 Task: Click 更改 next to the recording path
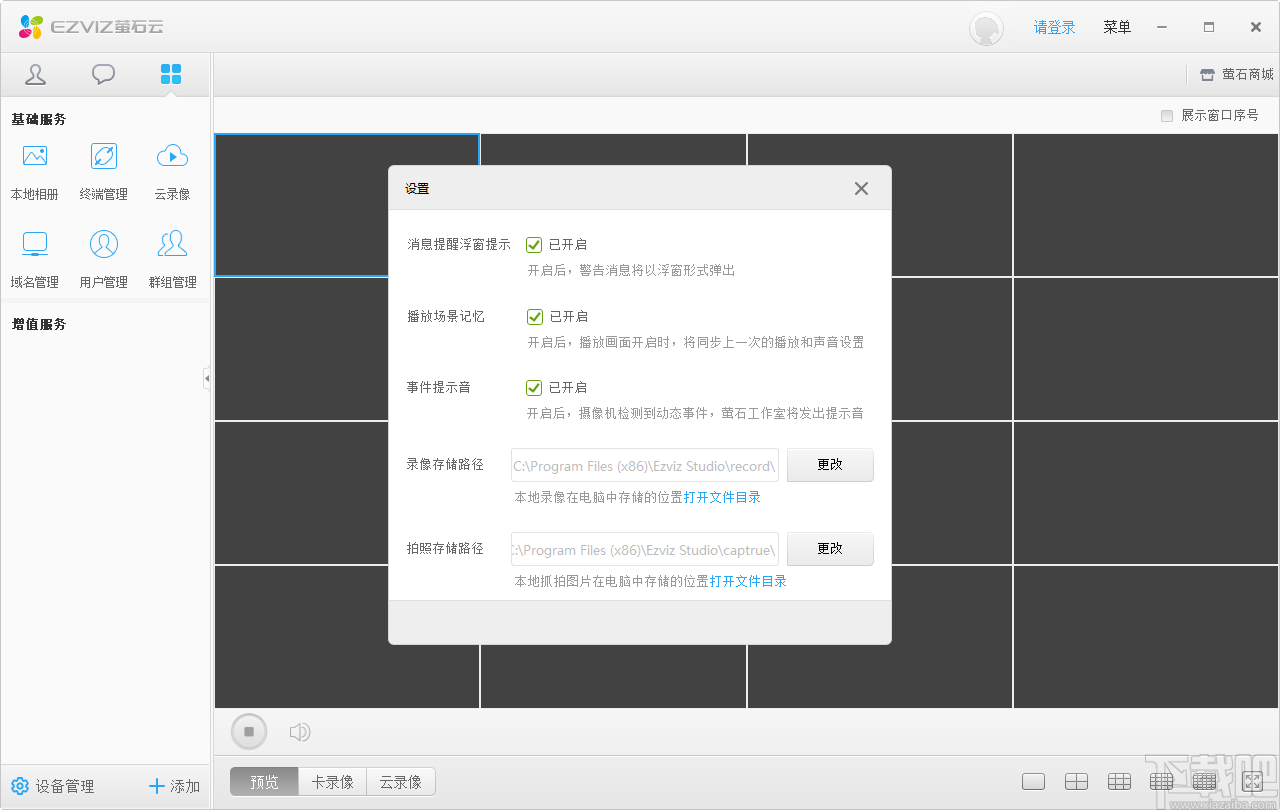(830, 464)
